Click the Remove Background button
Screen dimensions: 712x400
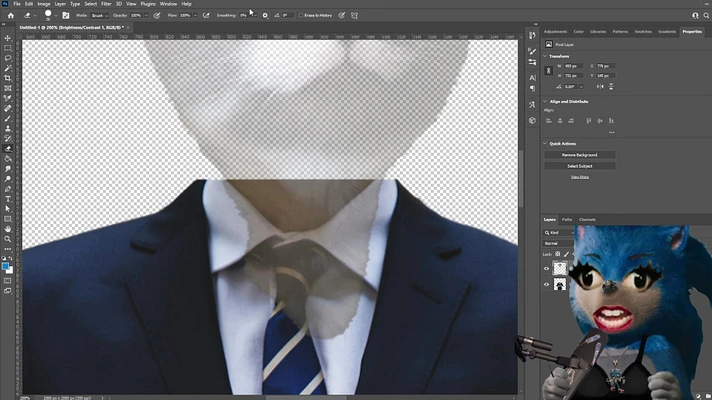click(x=580, y=155)
